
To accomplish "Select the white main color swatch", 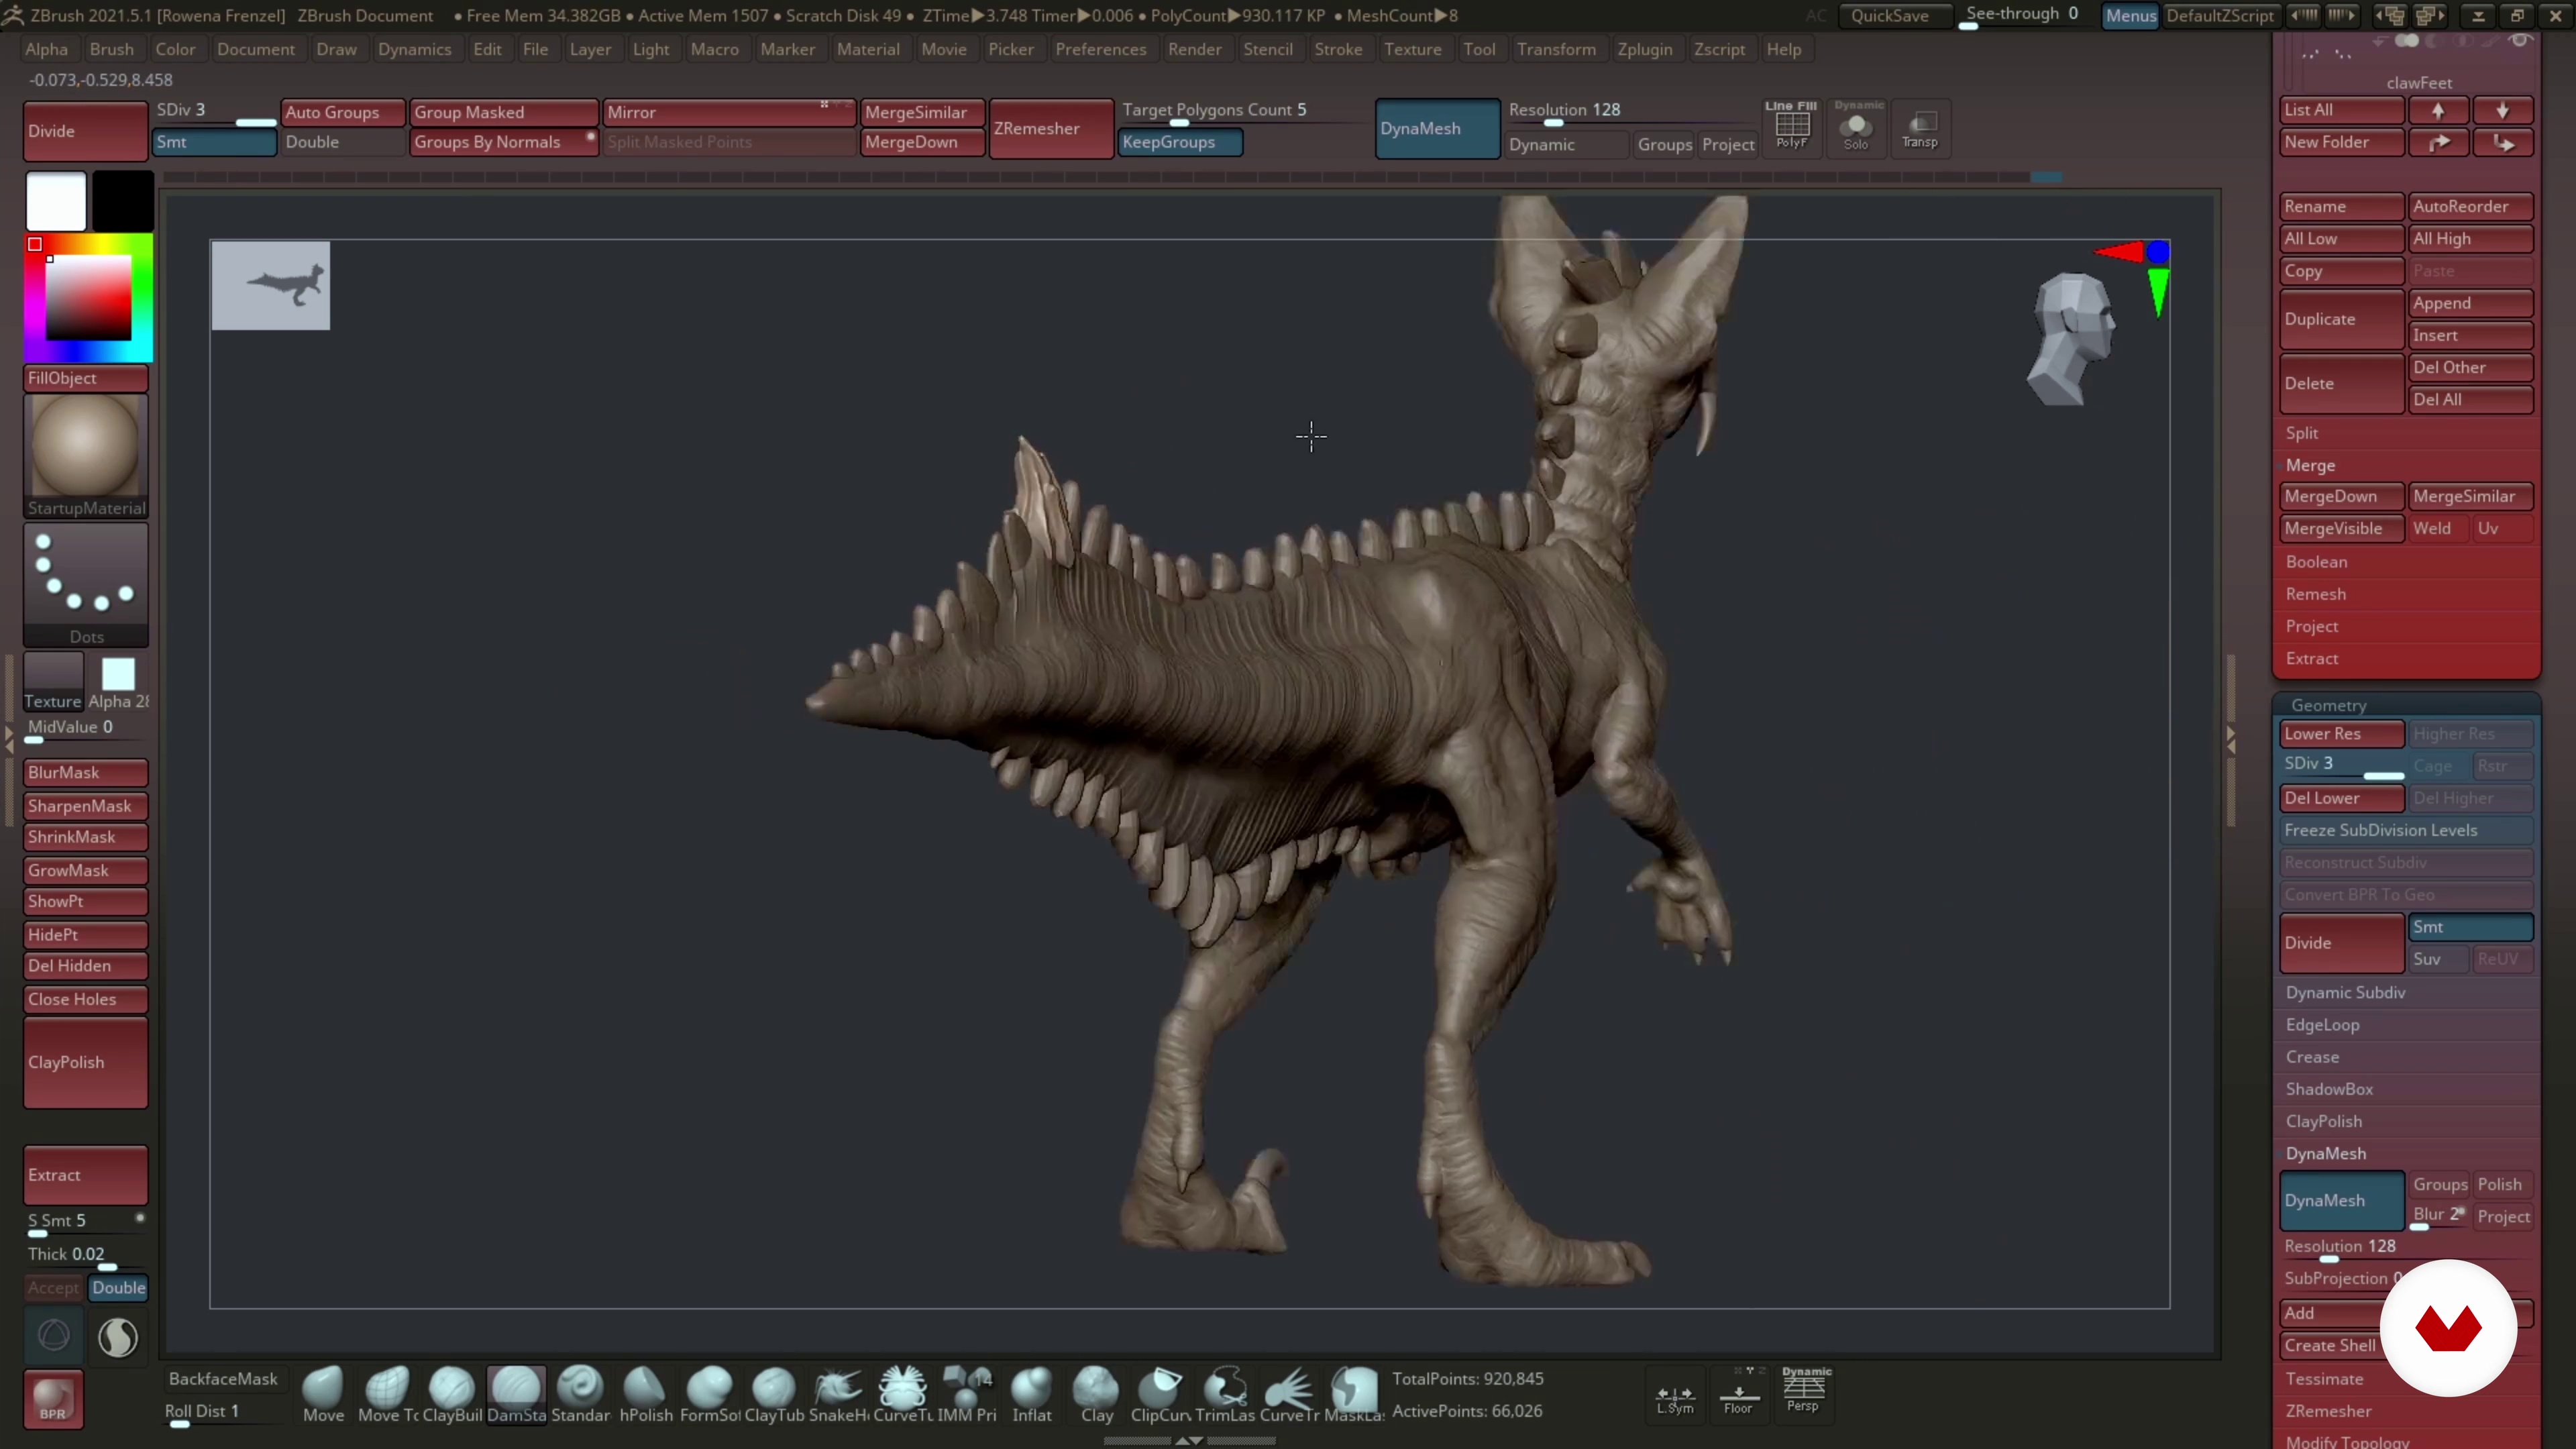I will tap(56, 201).
